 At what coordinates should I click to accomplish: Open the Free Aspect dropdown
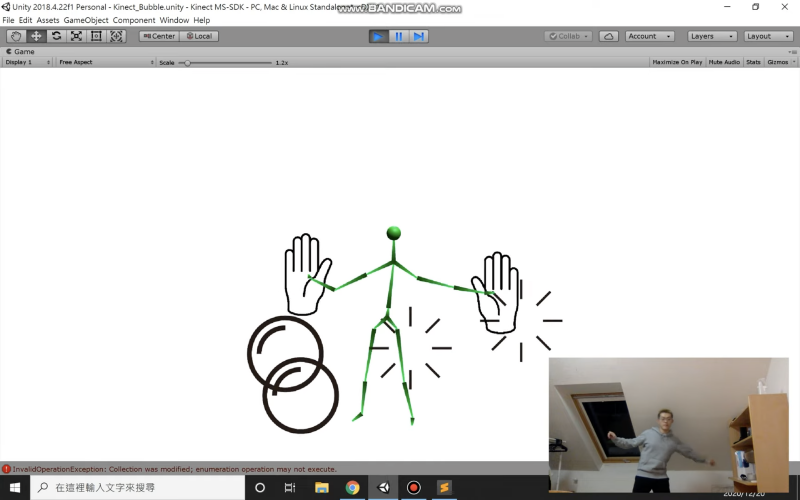(105, 62)
